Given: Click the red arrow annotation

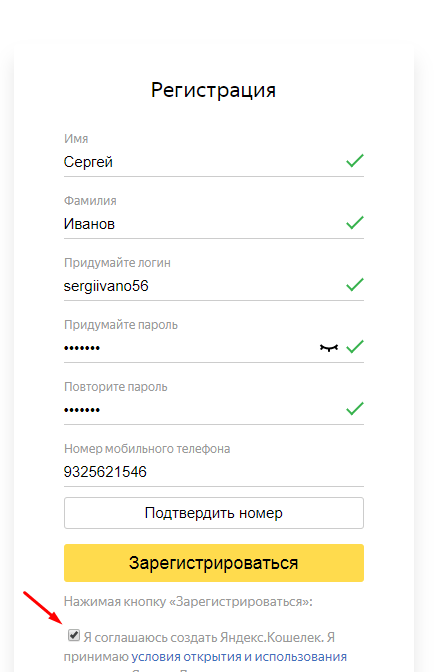Looking at the screenshot, I should pos(43,608).
